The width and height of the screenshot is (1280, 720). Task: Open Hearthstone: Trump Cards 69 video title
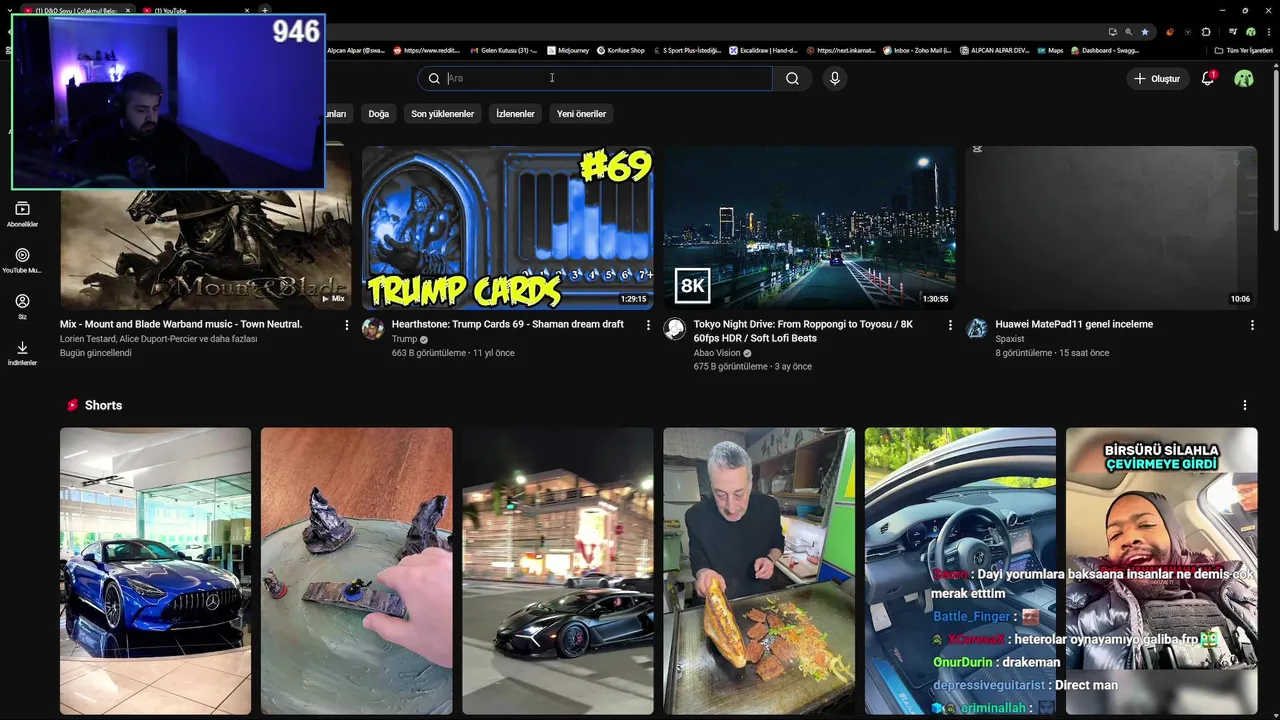[x=508, y=324]
